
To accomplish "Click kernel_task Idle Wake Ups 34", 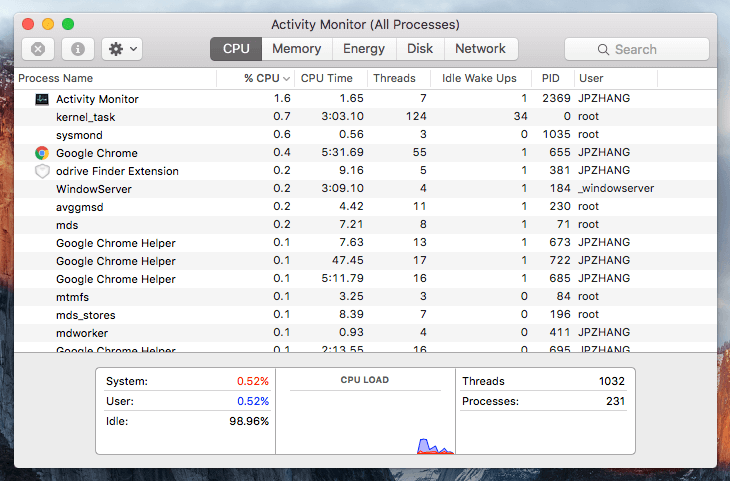I will [x=520, y=116].
